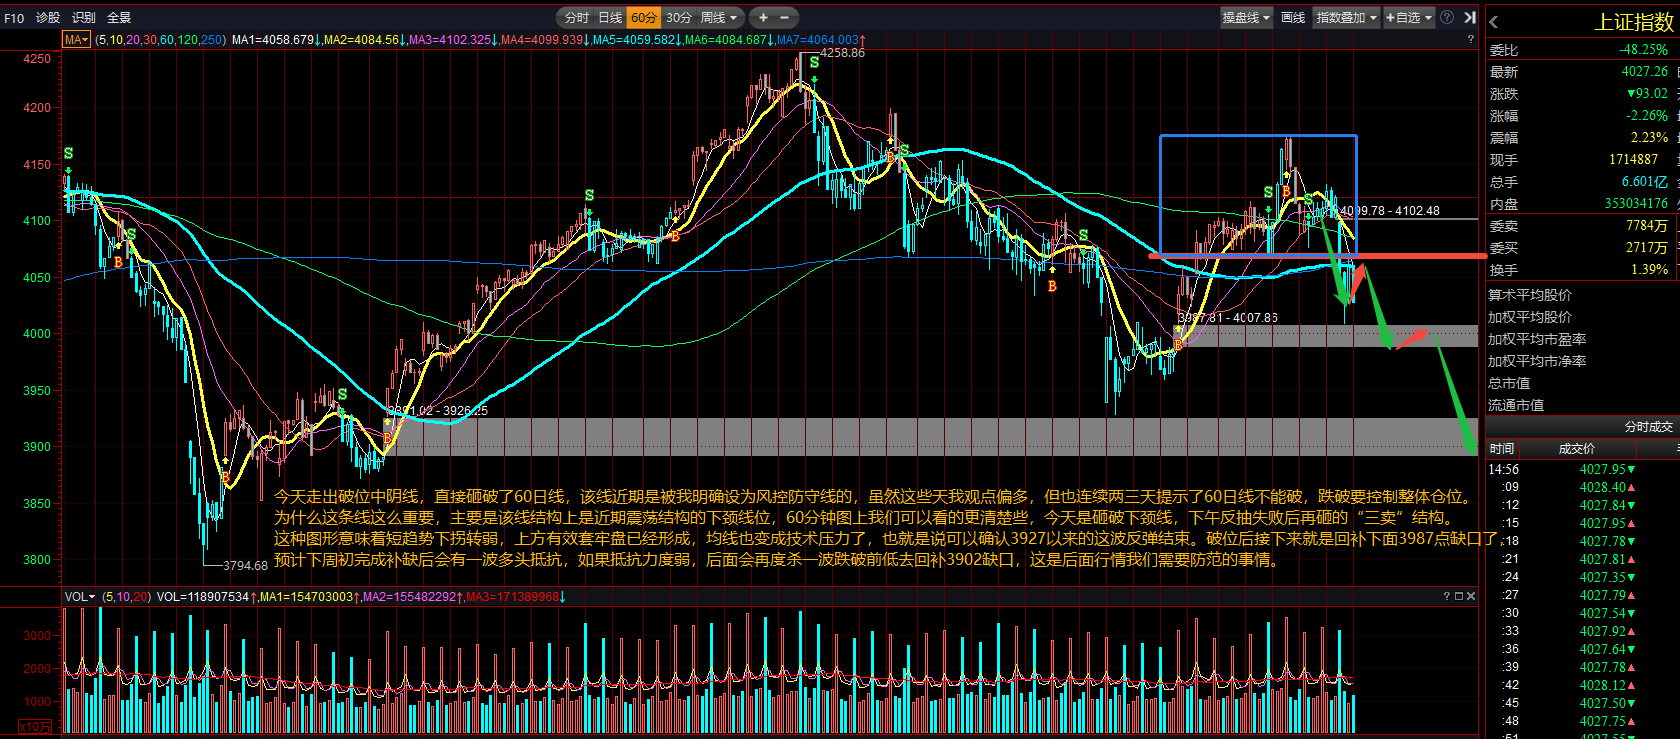Close the VOL sub-pane
Screen dimensions: 1680x739
coord(1470,596)
